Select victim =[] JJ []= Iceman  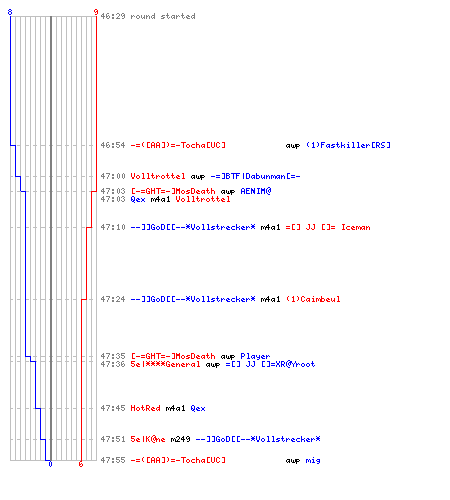tap(328, 227)
